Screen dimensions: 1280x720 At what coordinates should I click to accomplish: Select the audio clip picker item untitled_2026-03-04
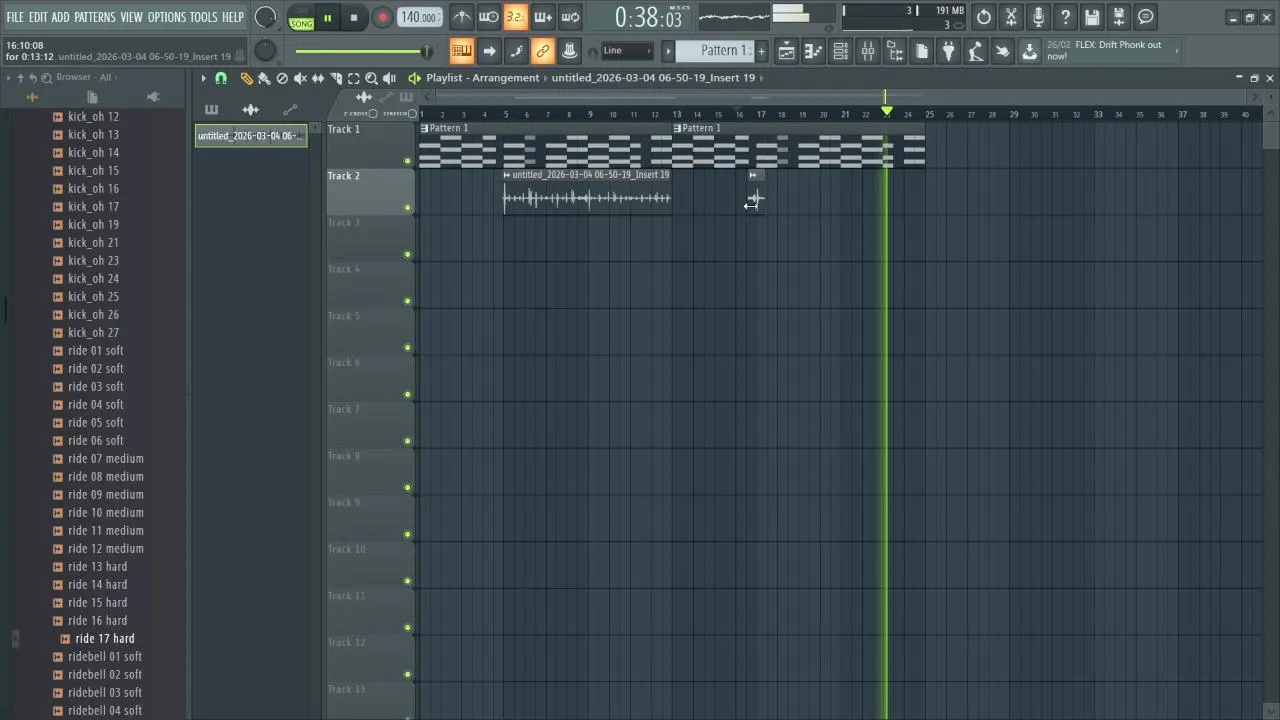pos(251,136)
